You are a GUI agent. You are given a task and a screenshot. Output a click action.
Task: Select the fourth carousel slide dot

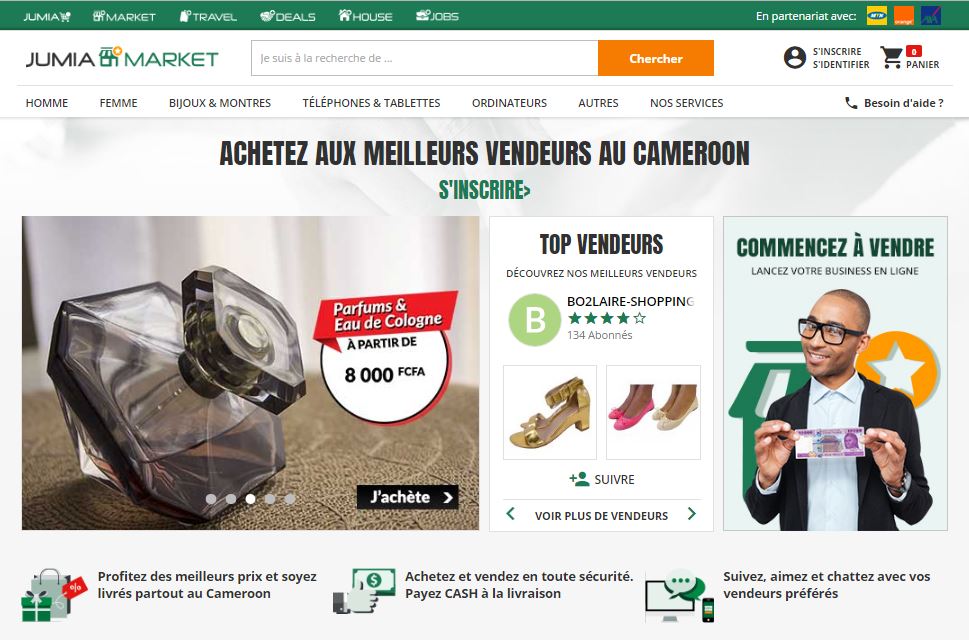pyautogui.click(x=270, y=499)
